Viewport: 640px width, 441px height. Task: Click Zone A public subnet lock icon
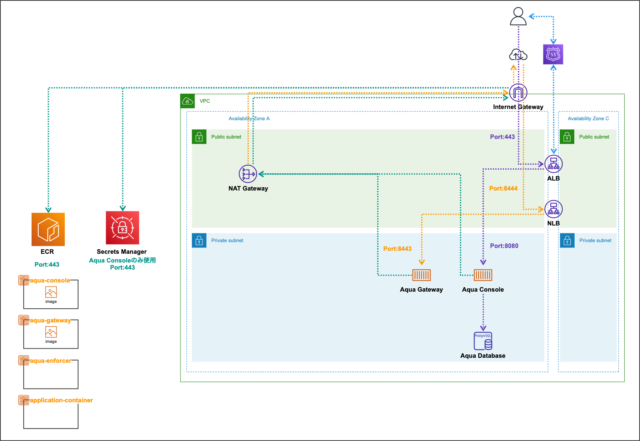(199, 137)
